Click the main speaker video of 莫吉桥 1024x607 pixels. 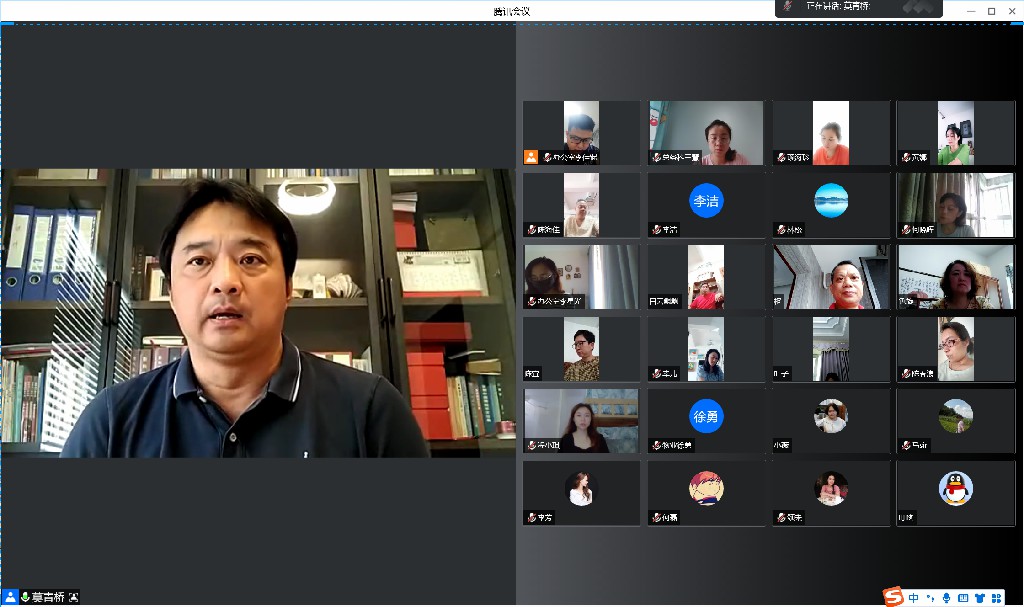click(258, 313)
